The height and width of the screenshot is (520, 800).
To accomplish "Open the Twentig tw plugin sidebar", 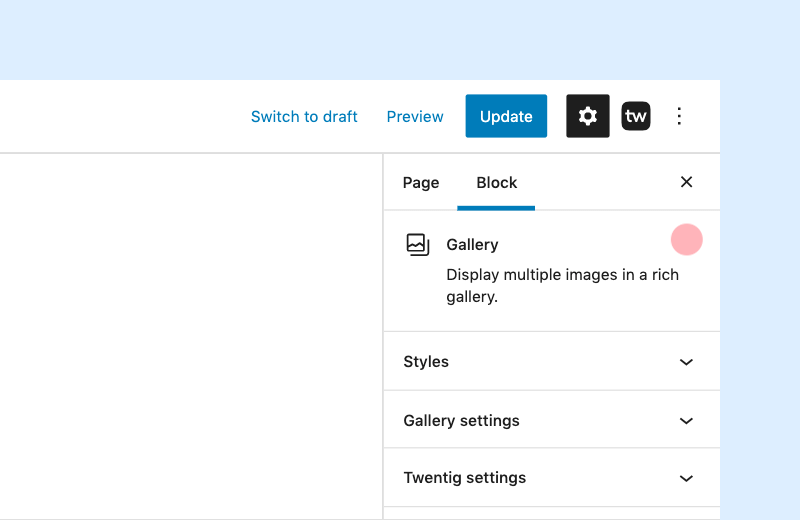I will point(635,116).
